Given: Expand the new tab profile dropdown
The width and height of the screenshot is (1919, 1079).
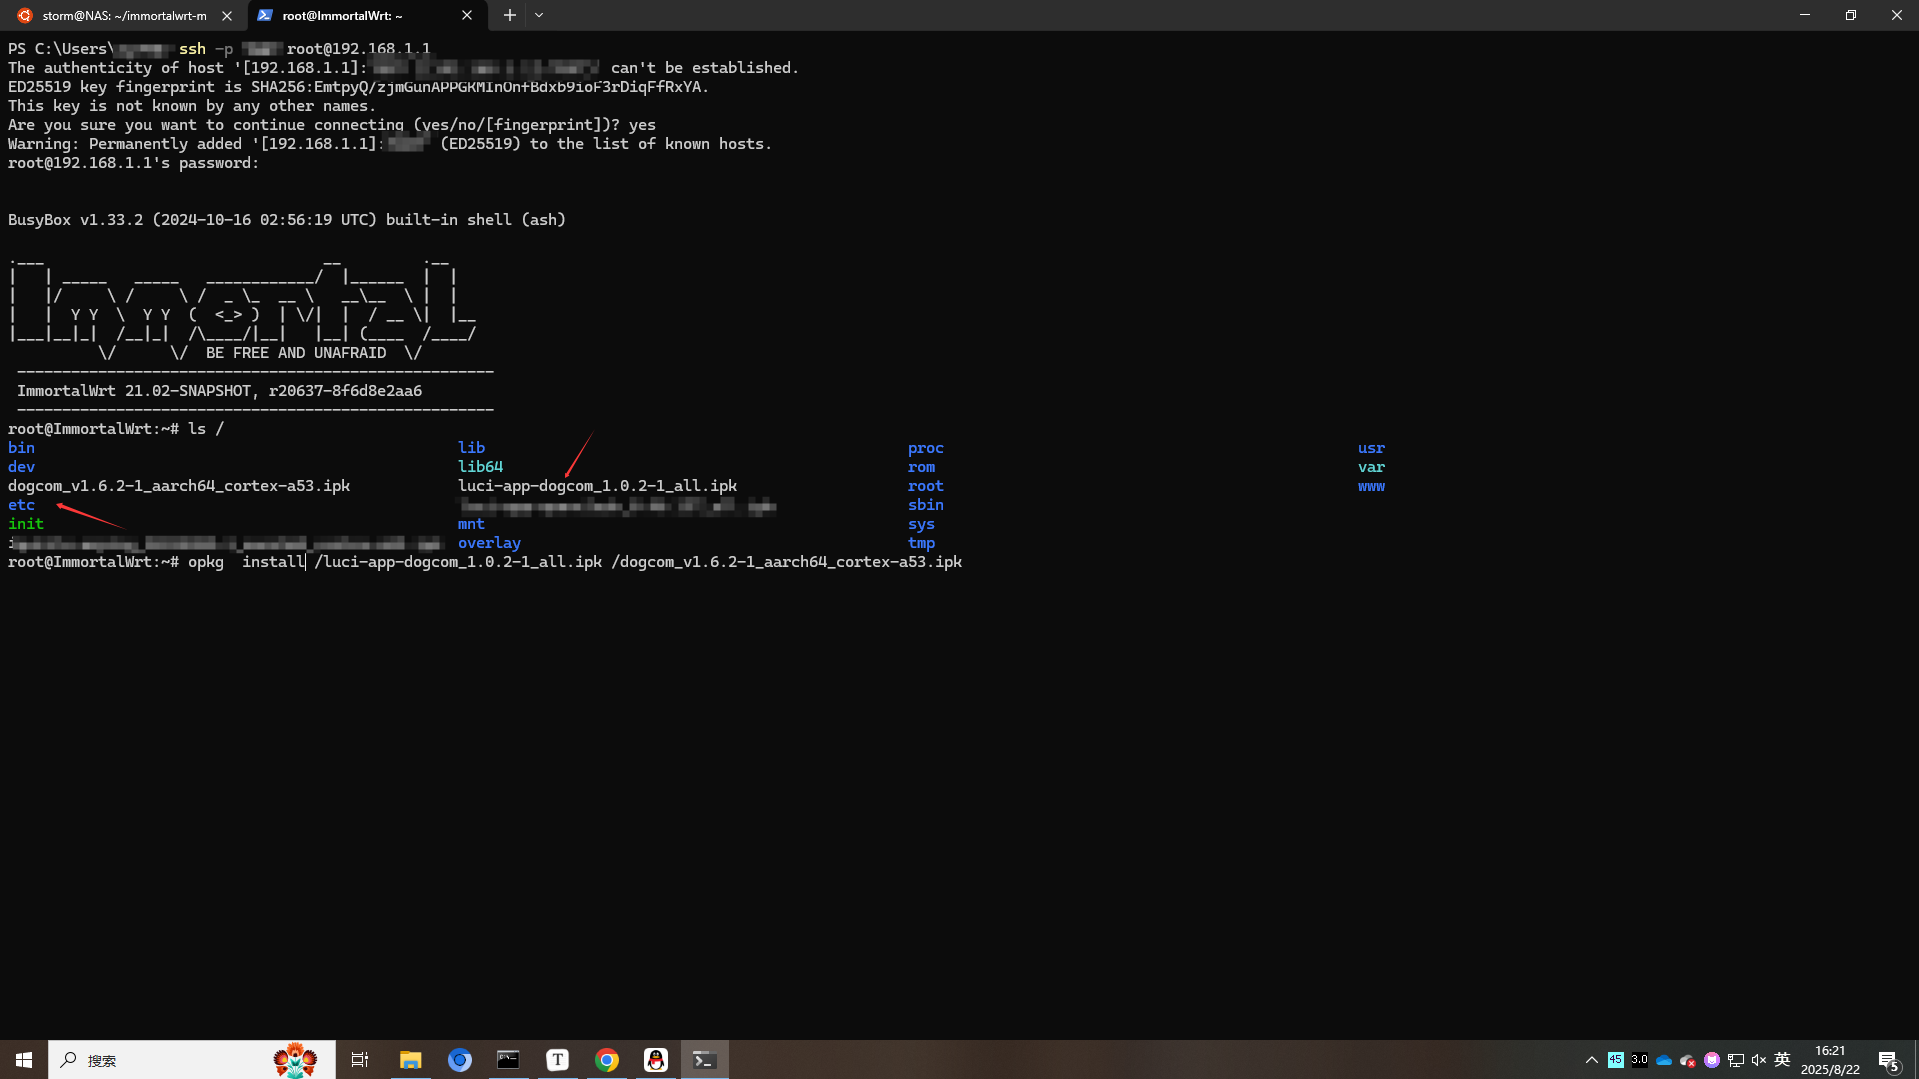Looking at the screenshot, I should [x=539, y=15].
